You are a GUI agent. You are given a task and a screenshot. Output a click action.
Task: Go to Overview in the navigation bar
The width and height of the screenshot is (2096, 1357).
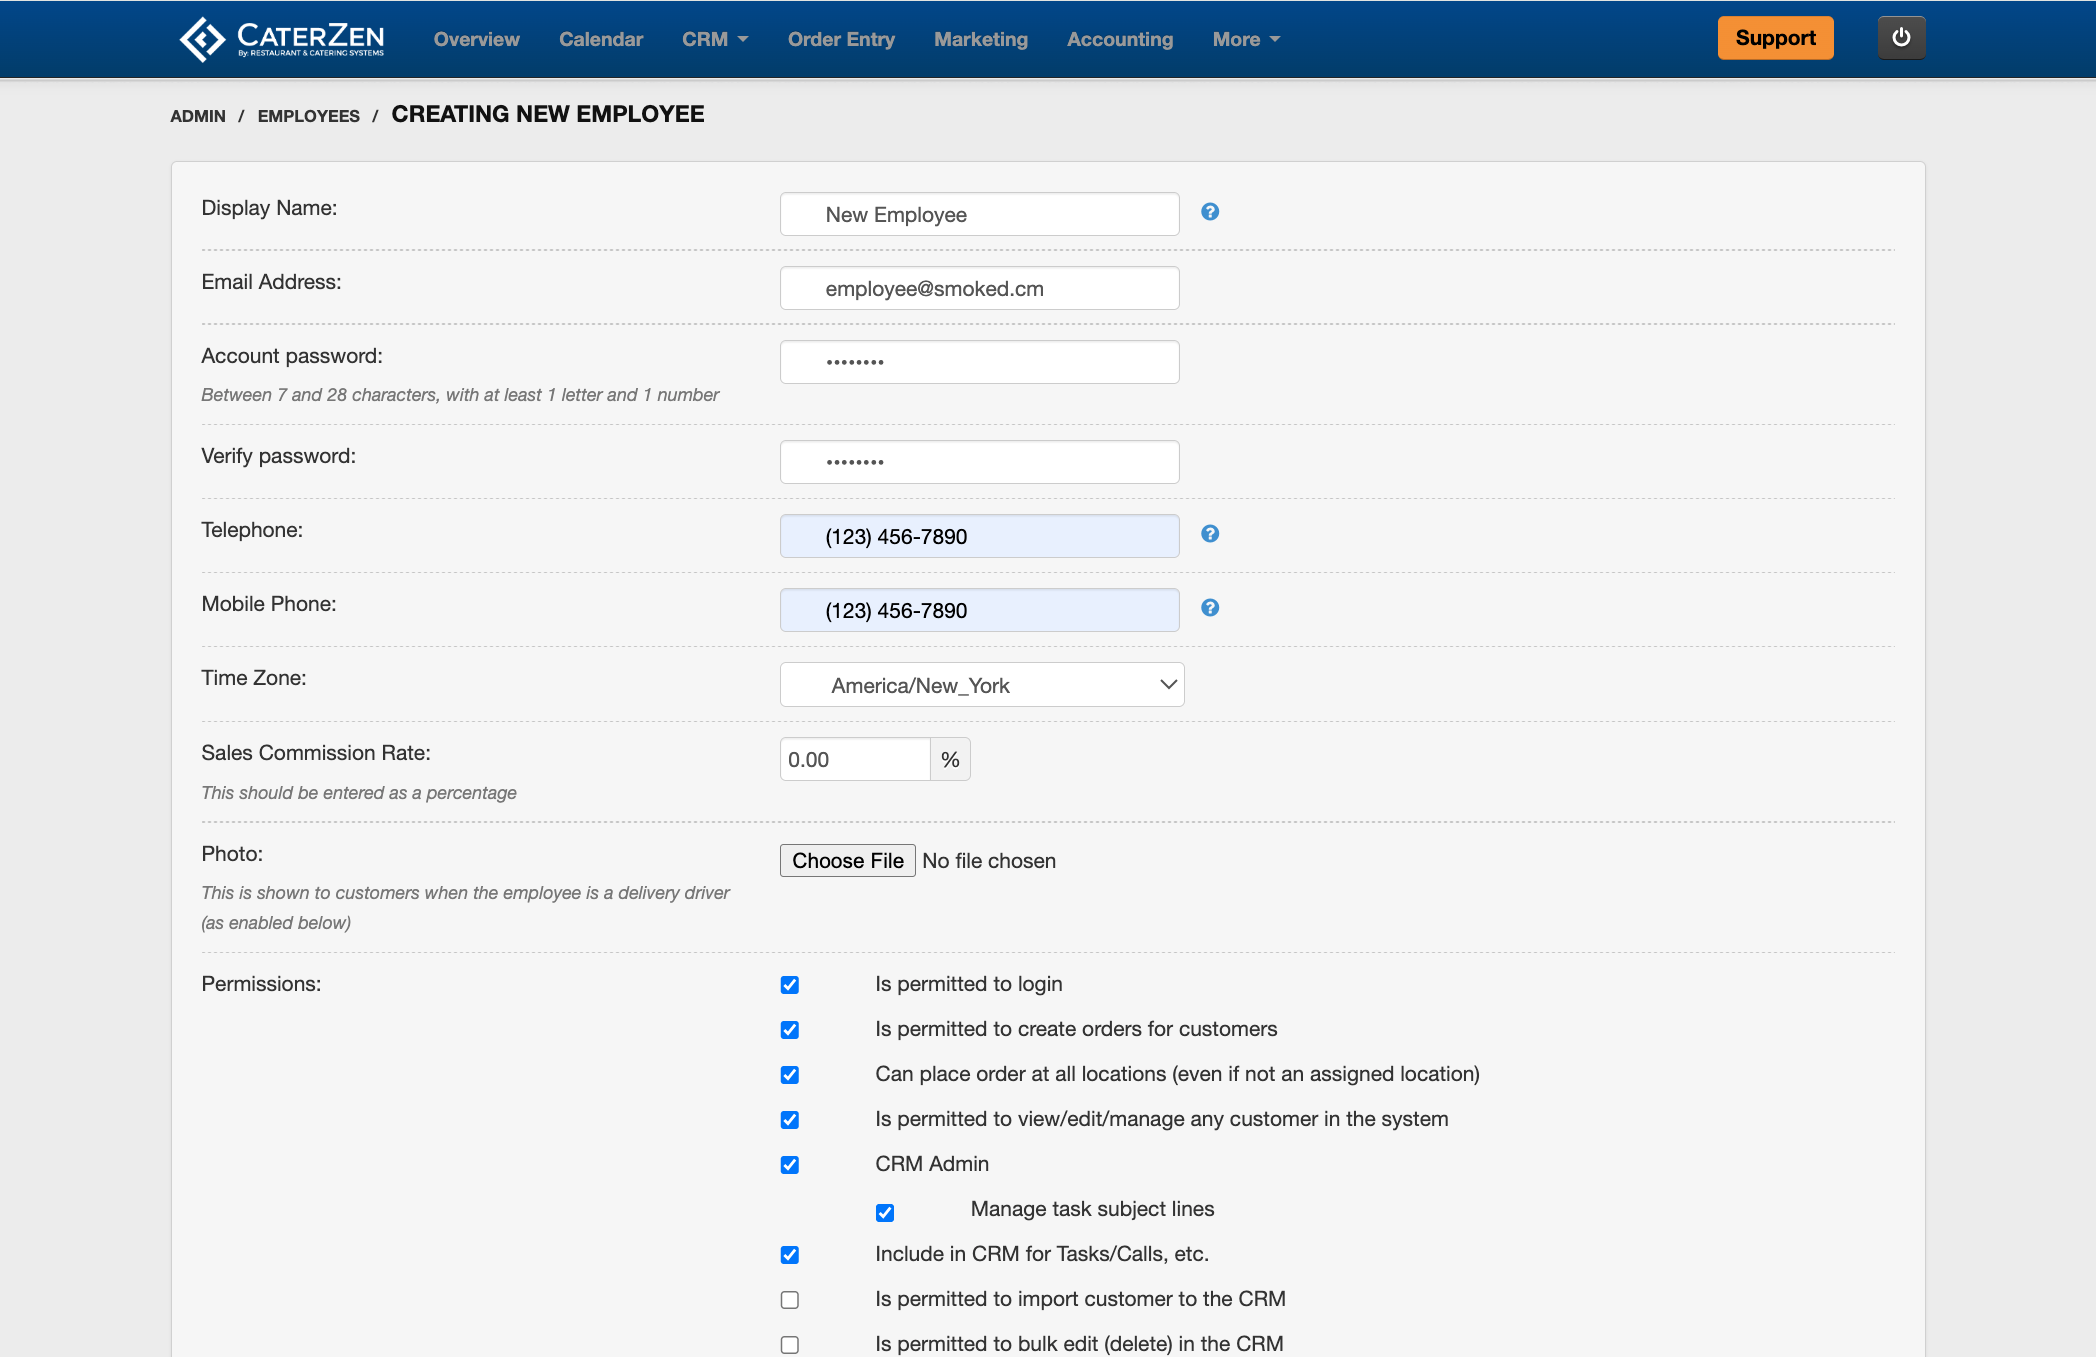point(477,39)
